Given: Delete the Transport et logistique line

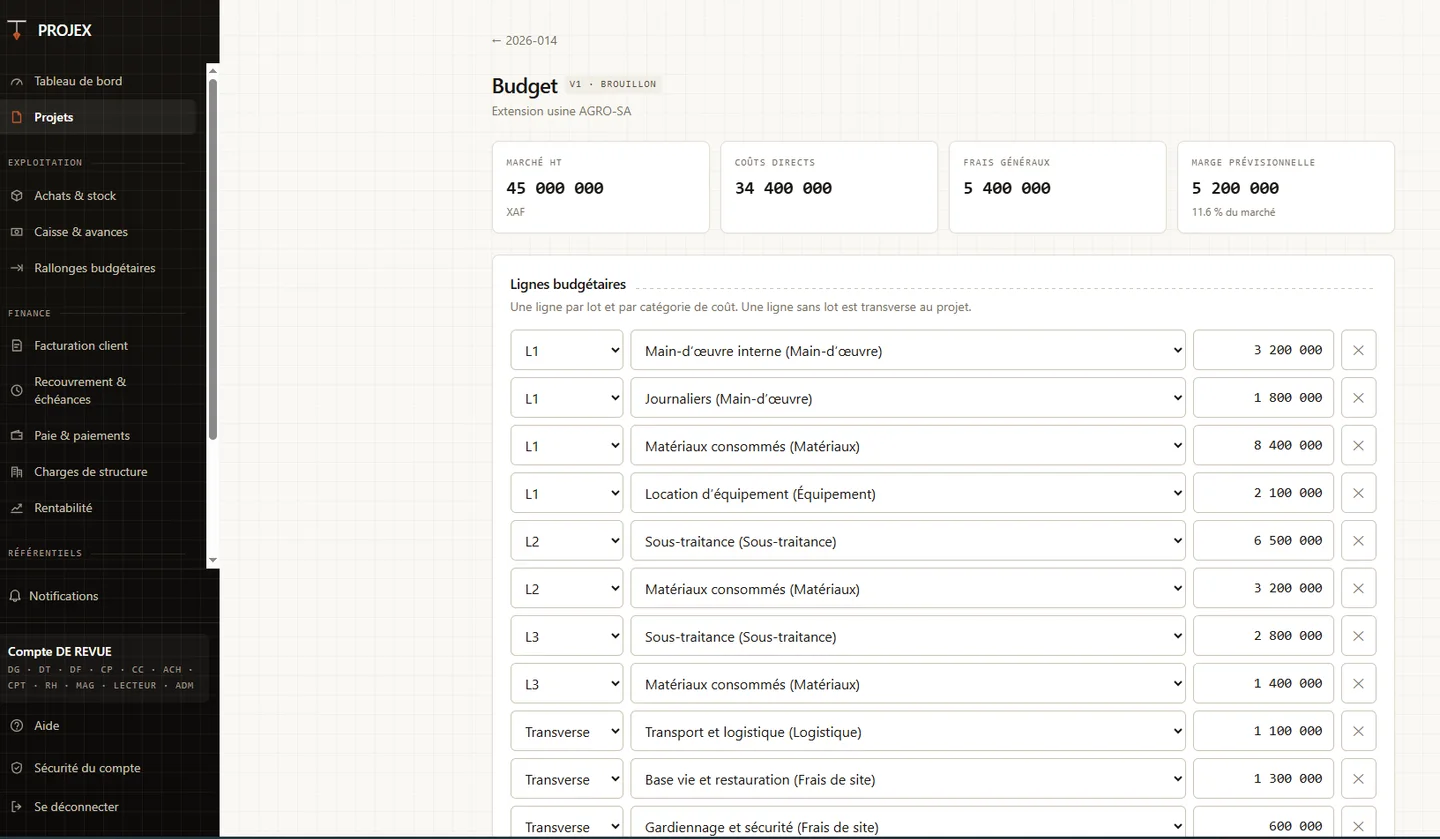Looking at the screenshot, I should coord(1358,731).
